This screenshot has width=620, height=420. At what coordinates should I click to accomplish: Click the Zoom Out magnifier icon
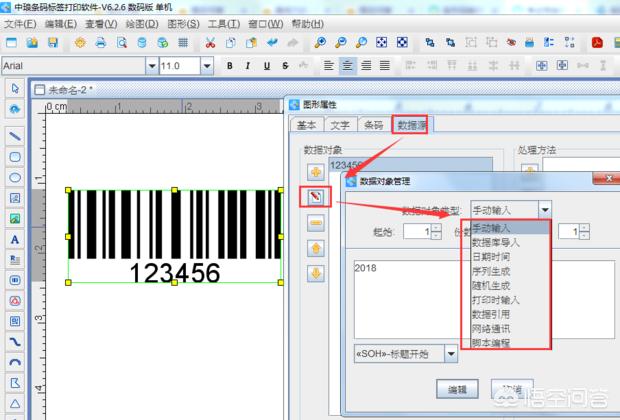click(340, 42)
